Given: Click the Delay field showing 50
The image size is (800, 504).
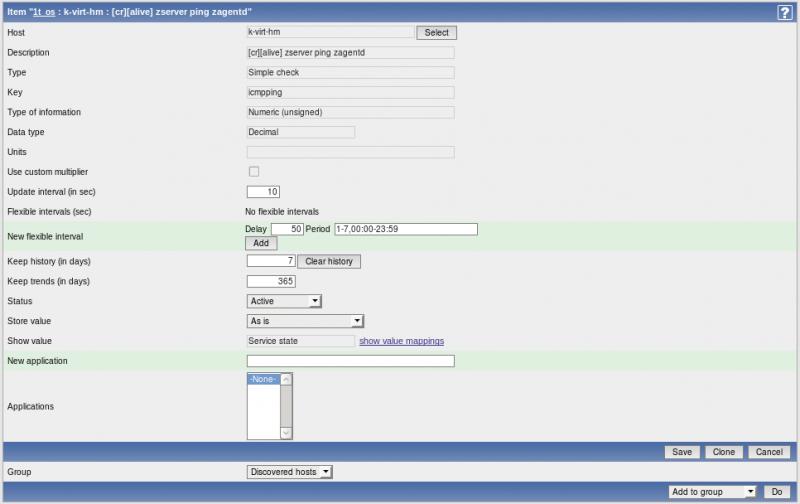Looking at the screenshot, I should pos(287,229).
